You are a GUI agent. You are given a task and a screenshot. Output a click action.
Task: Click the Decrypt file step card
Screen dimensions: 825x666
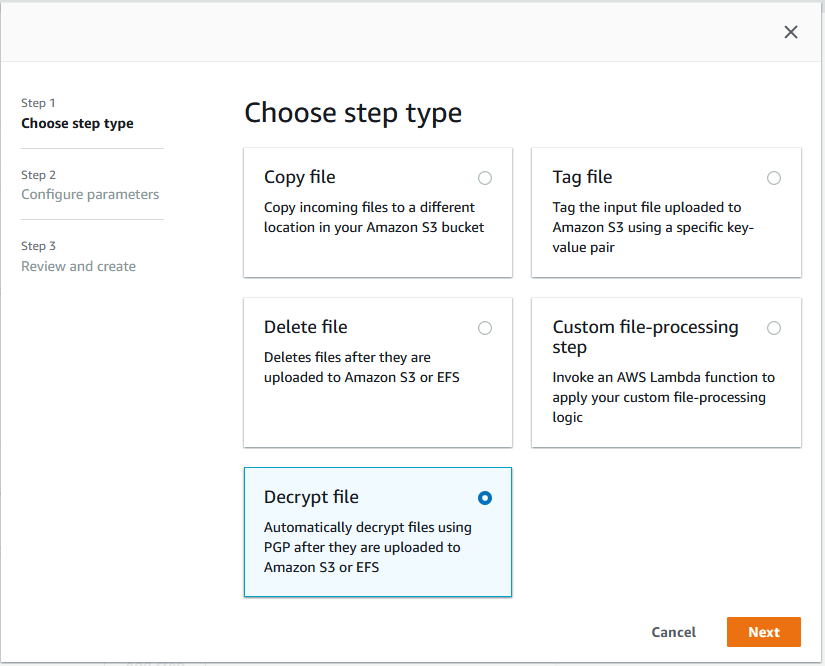point(377,532)
